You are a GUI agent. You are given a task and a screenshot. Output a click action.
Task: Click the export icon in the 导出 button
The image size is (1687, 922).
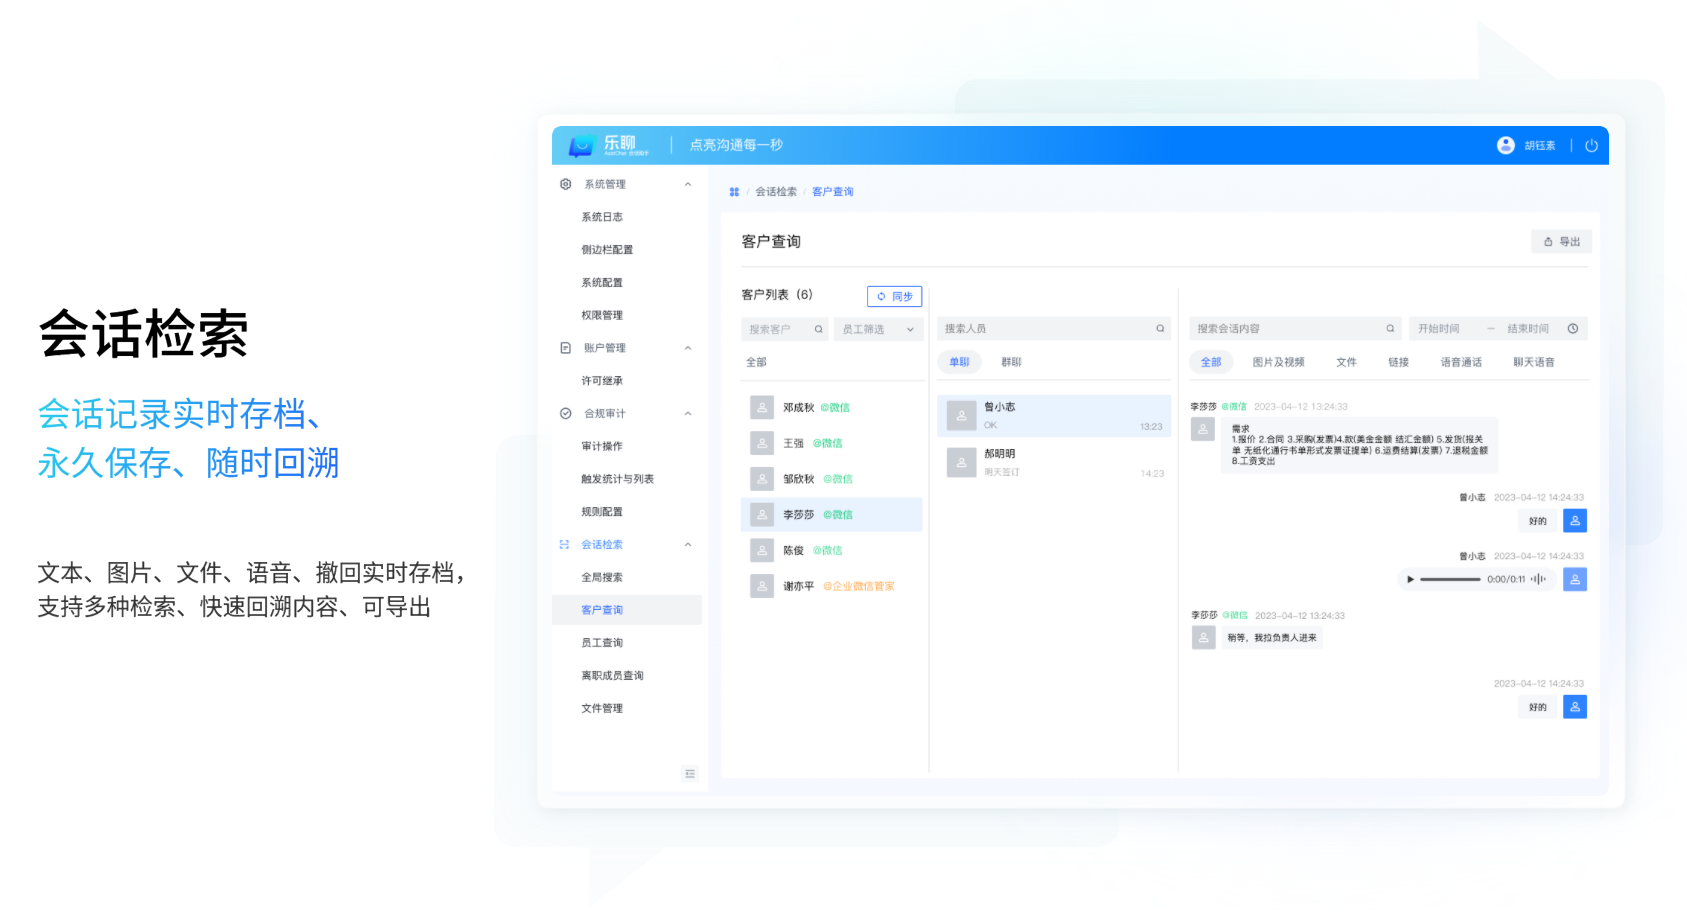click(x=1548, y=242)
